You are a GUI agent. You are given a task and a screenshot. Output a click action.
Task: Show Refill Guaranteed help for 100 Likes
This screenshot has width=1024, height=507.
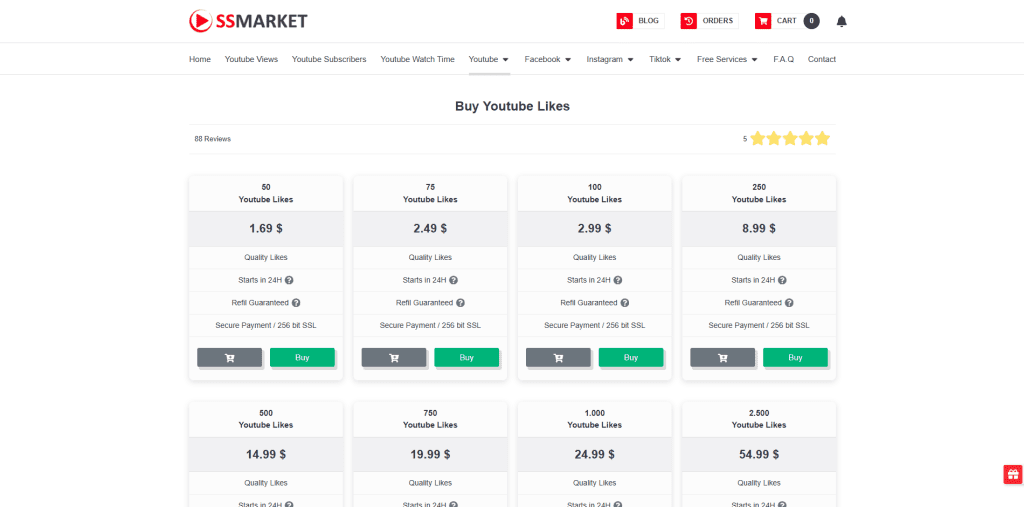point(625,303)
